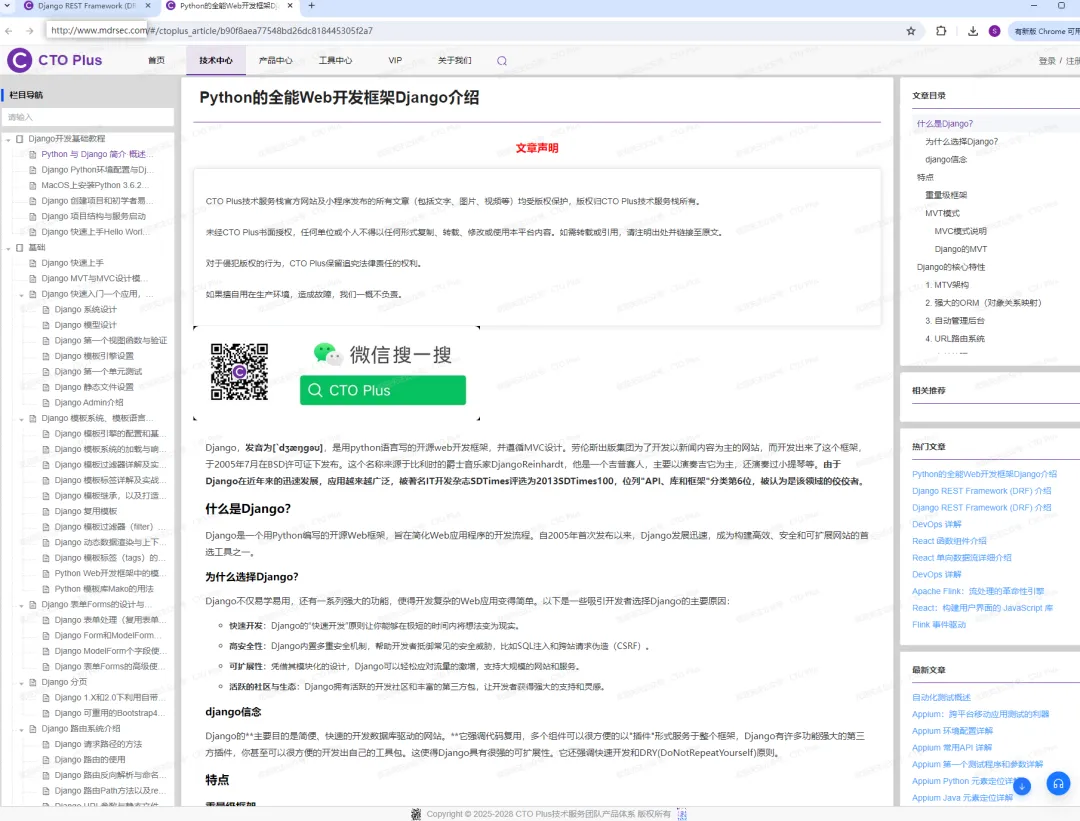The height and width of the screenshot is (821, 1080).
Task: Select the 技术中心 menu item
Action: (x=216, y=61)
